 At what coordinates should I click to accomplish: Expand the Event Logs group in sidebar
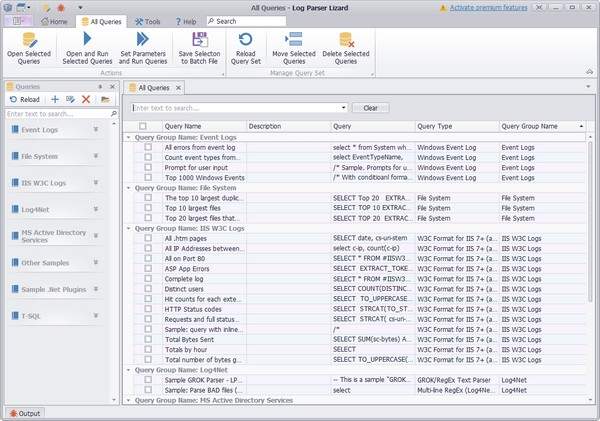tap(96, 129)
